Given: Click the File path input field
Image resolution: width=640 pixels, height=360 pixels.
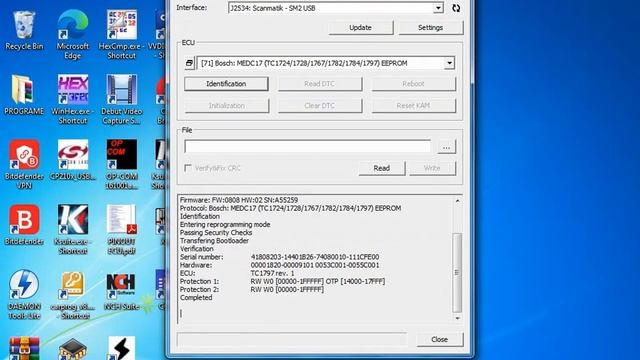Looking at the screenshot, I should coord(307,147).
